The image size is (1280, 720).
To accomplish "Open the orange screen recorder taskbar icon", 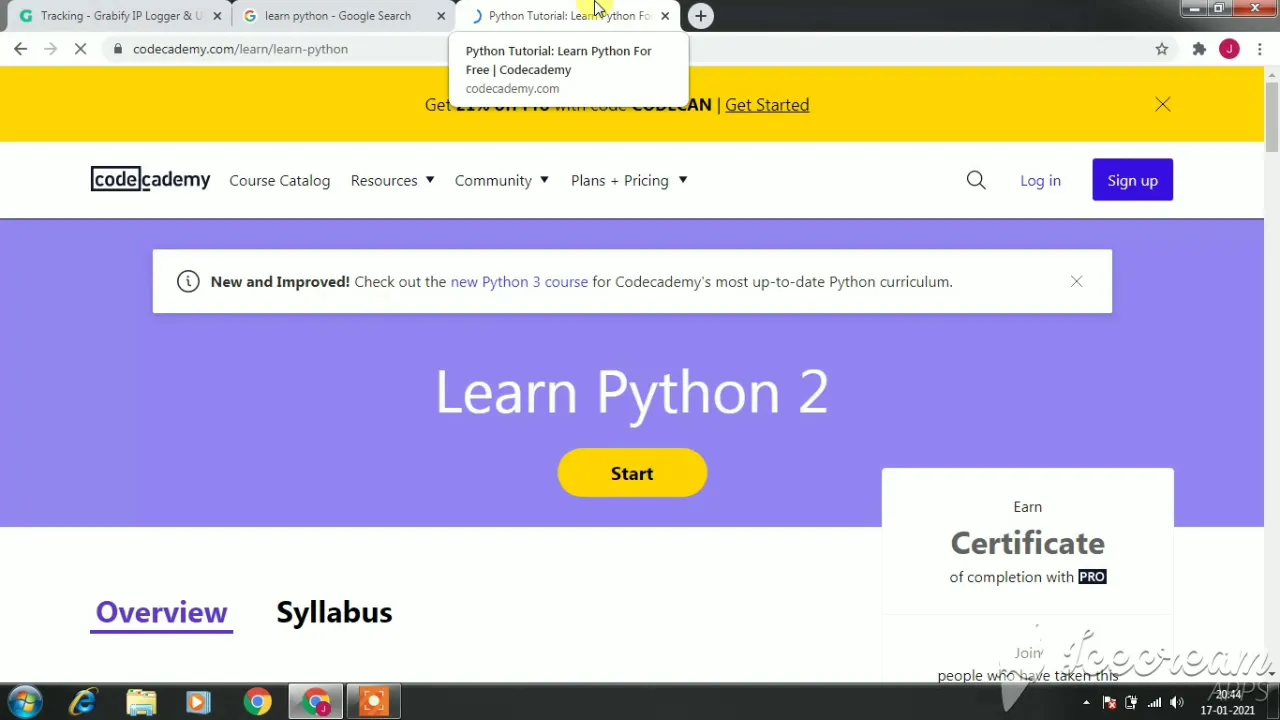I will [x=374, y=702].
